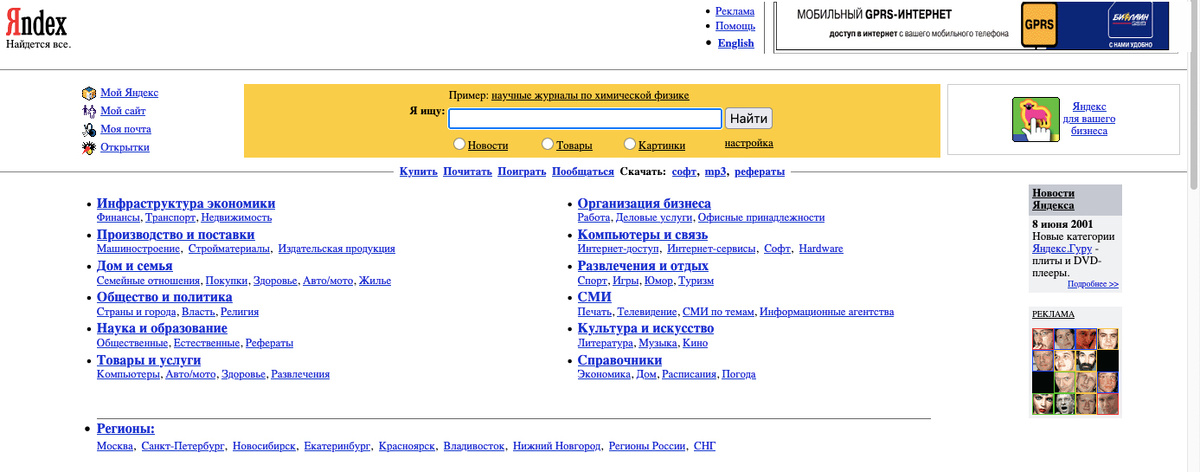Open Мой сайт link
1200x472 pixels.
pos(123,111)
